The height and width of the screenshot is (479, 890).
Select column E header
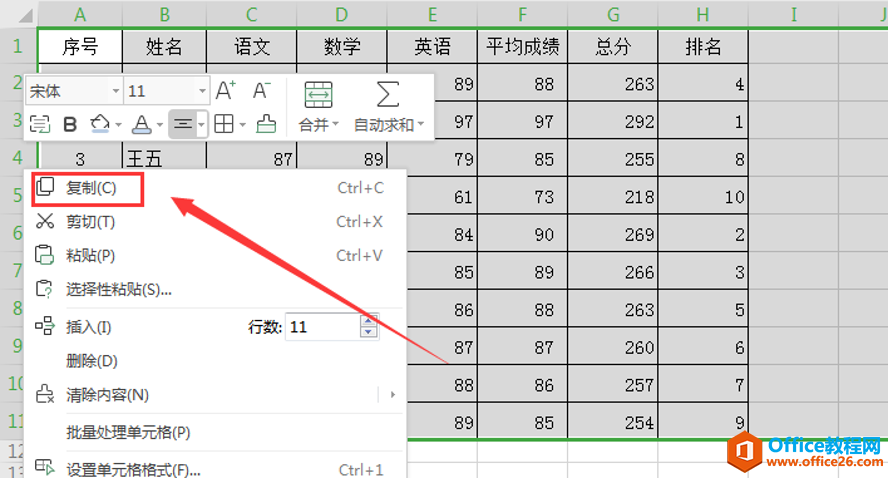[x=433, y=15]
